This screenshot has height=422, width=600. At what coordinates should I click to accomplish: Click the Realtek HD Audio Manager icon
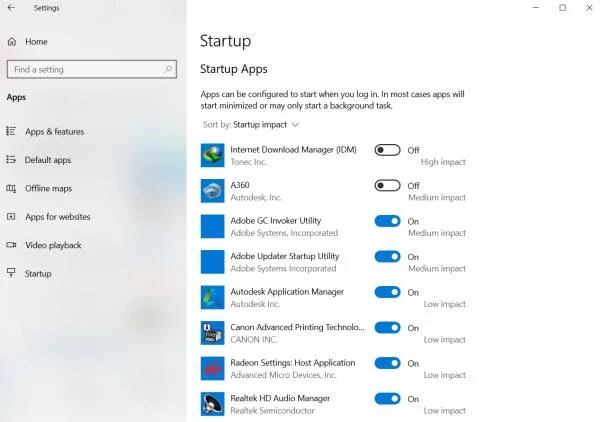[x=212, y=404]
